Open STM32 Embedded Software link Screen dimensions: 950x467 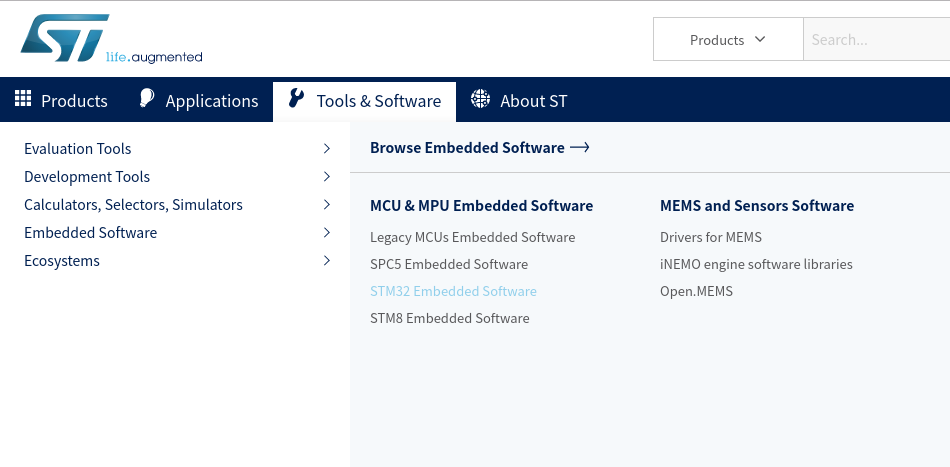click(x=453, y=291)
